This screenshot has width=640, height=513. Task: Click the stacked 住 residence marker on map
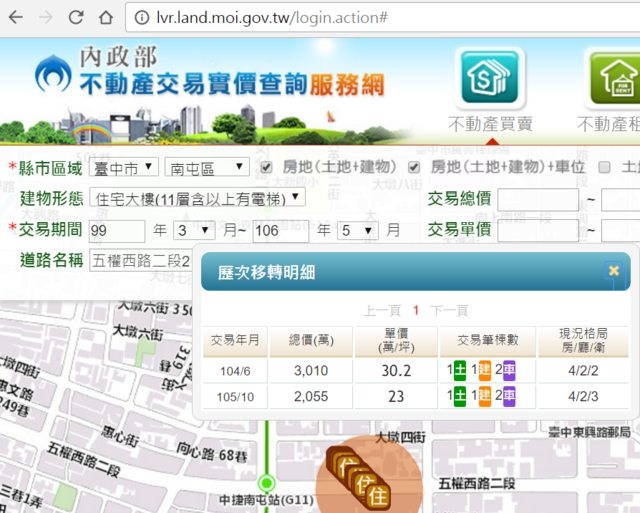pyautogui.click(x=359, y=477)
